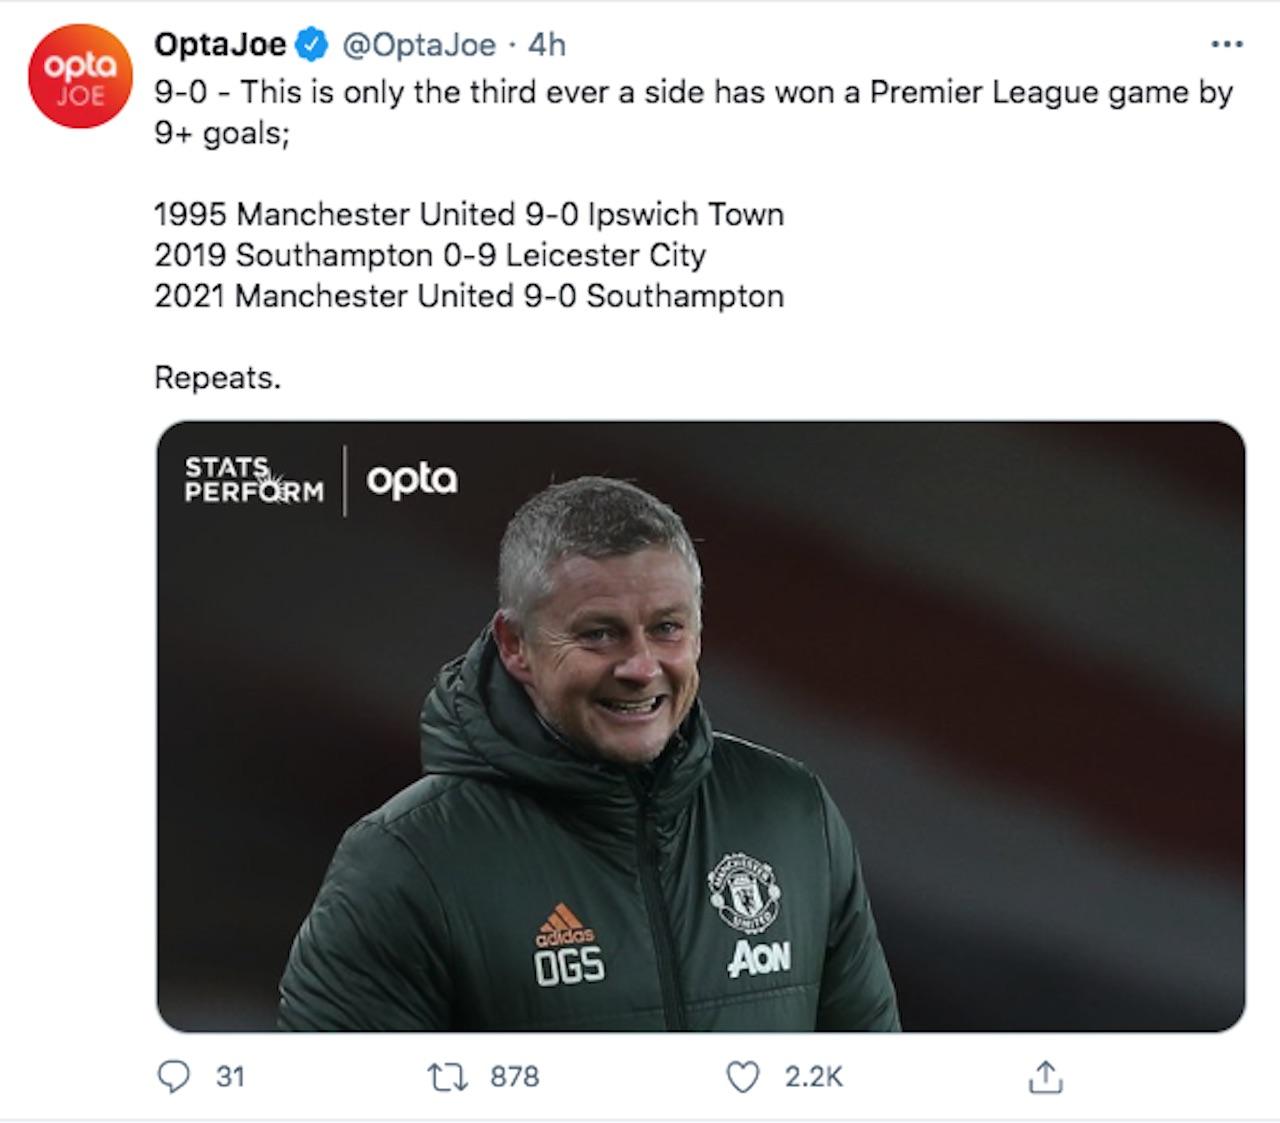Like the tweet with the heart icon

(x=742, y=1077)
